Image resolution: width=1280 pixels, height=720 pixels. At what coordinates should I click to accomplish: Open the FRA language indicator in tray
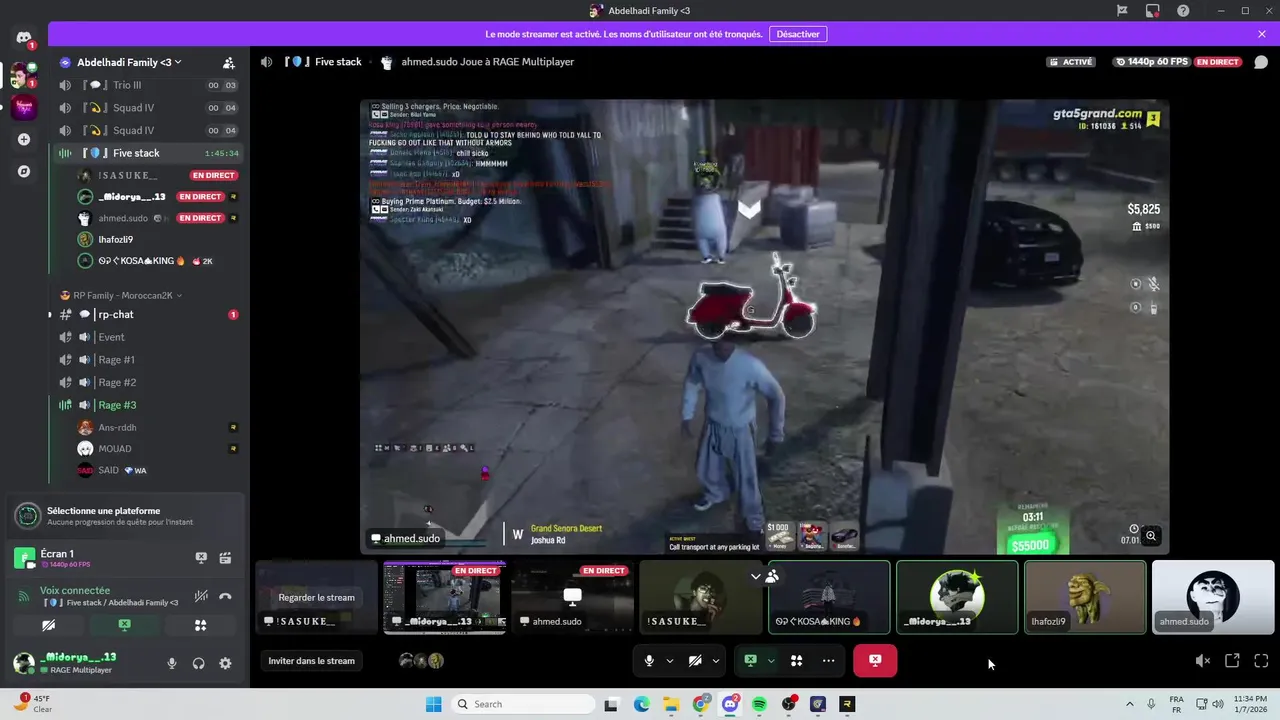(x=1177, y=704)
